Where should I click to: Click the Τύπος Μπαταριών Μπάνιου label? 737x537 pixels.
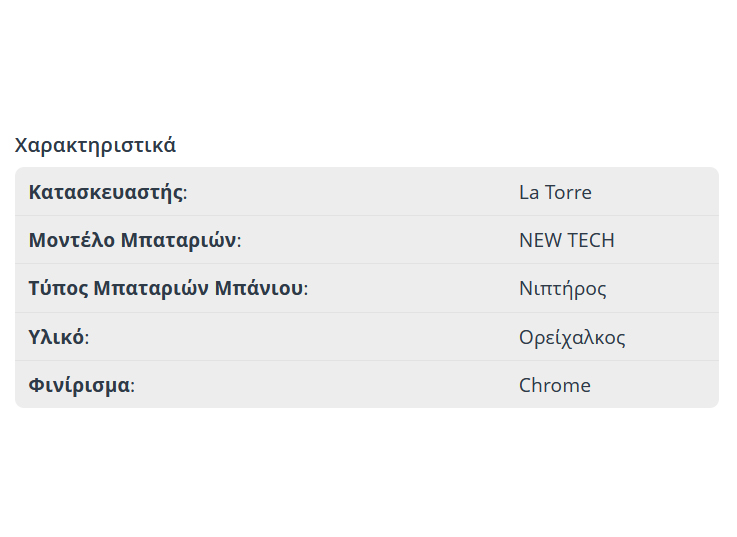[x=167, y=289]
